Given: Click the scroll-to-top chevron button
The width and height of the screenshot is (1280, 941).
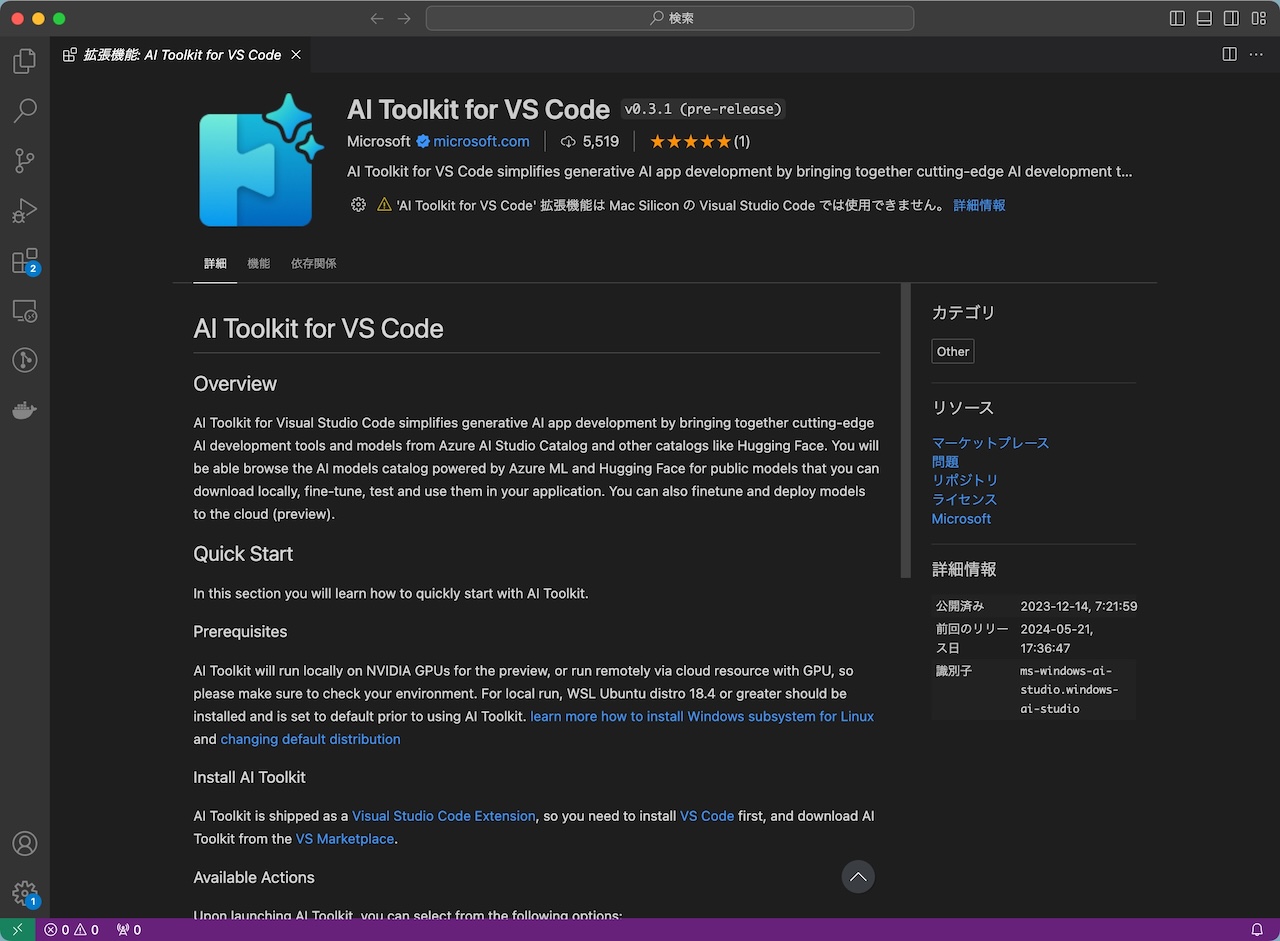Looking at the screenshot, I should coord(858,877).
